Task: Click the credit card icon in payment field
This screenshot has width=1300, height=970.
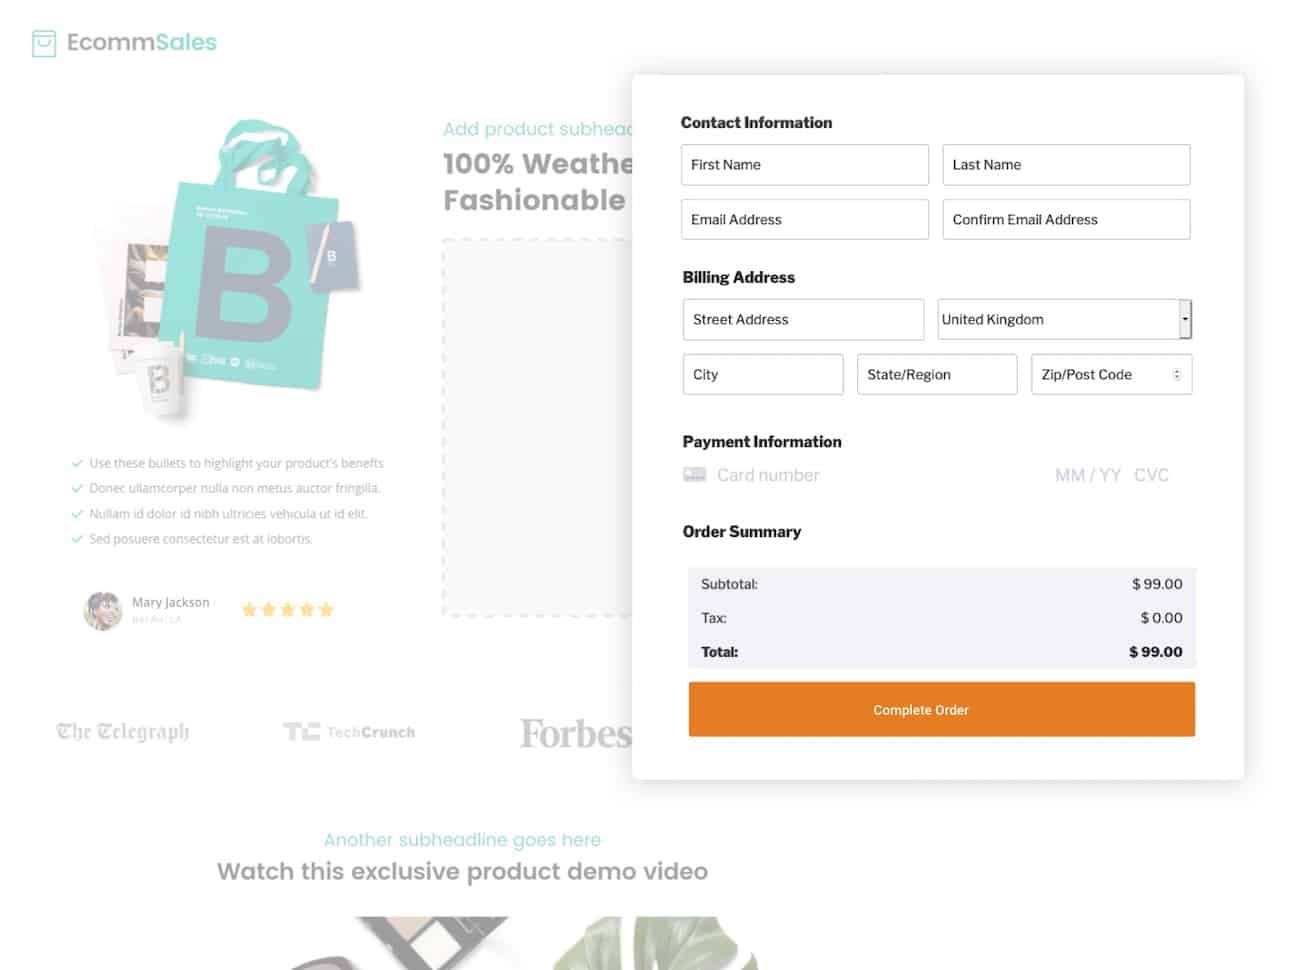Action: click(x=694, y=475)
